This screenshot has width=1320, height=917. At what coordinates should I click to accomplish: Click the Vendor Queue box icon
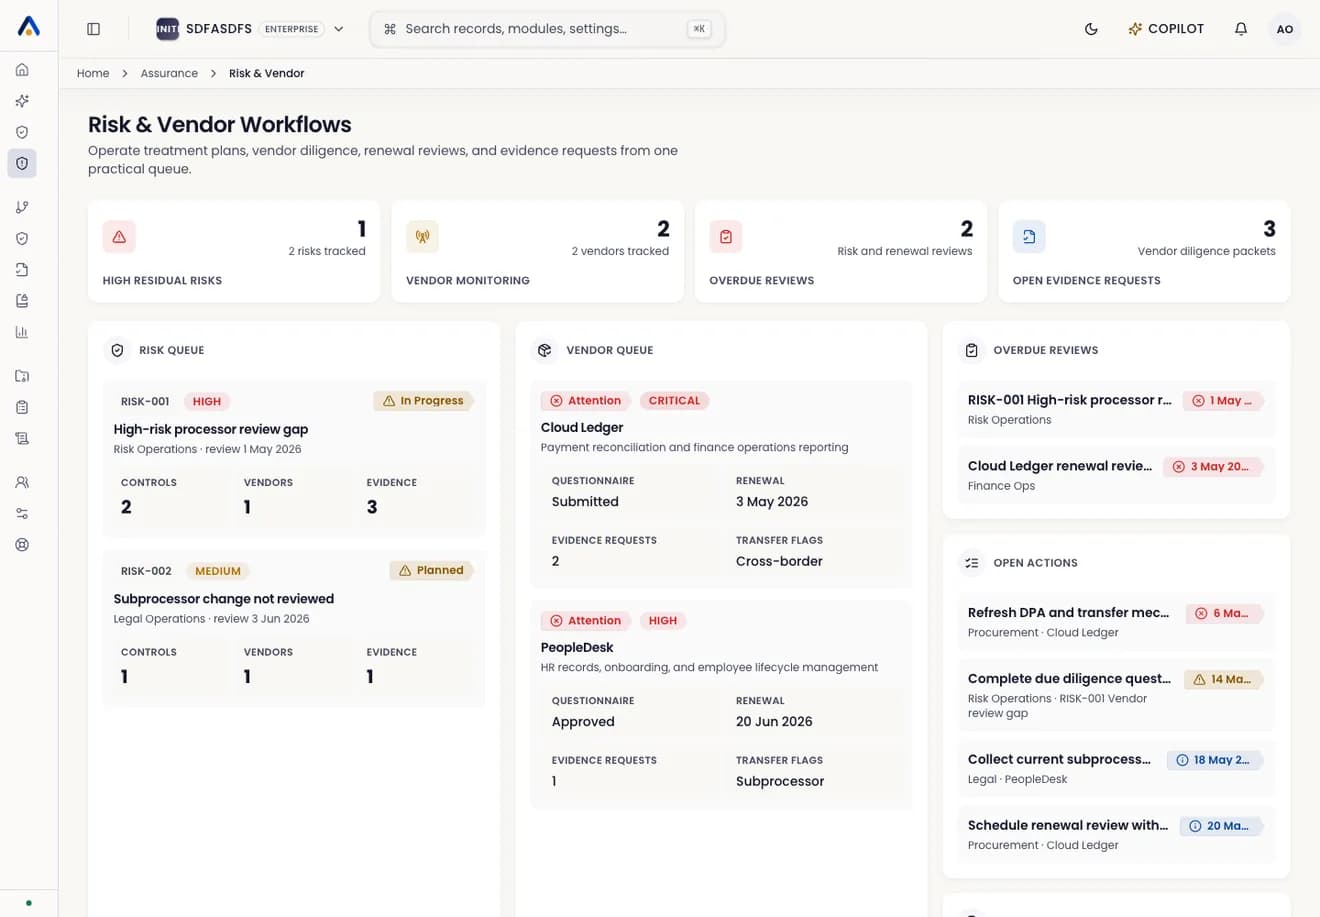545,350
